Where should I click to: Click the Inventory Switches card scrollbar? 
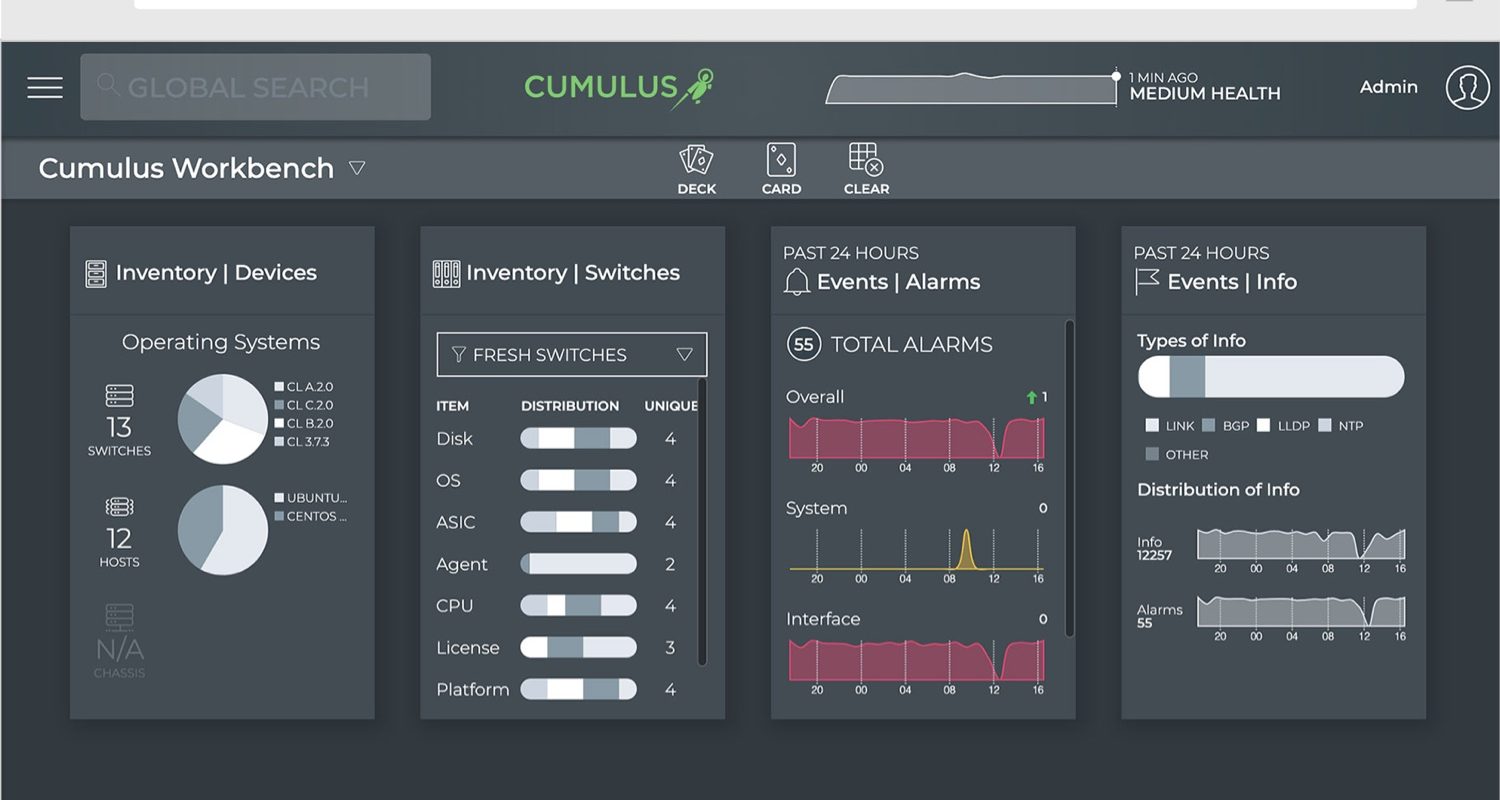pos(702,521)
